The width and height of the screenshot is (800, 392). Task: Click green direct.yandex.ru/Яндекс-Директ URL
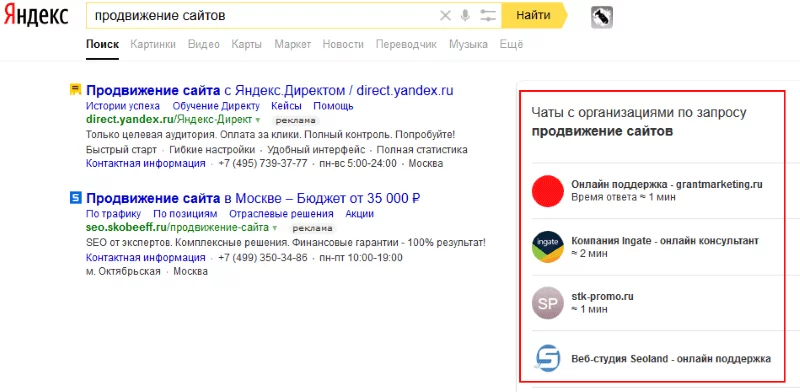click(169, 120)
